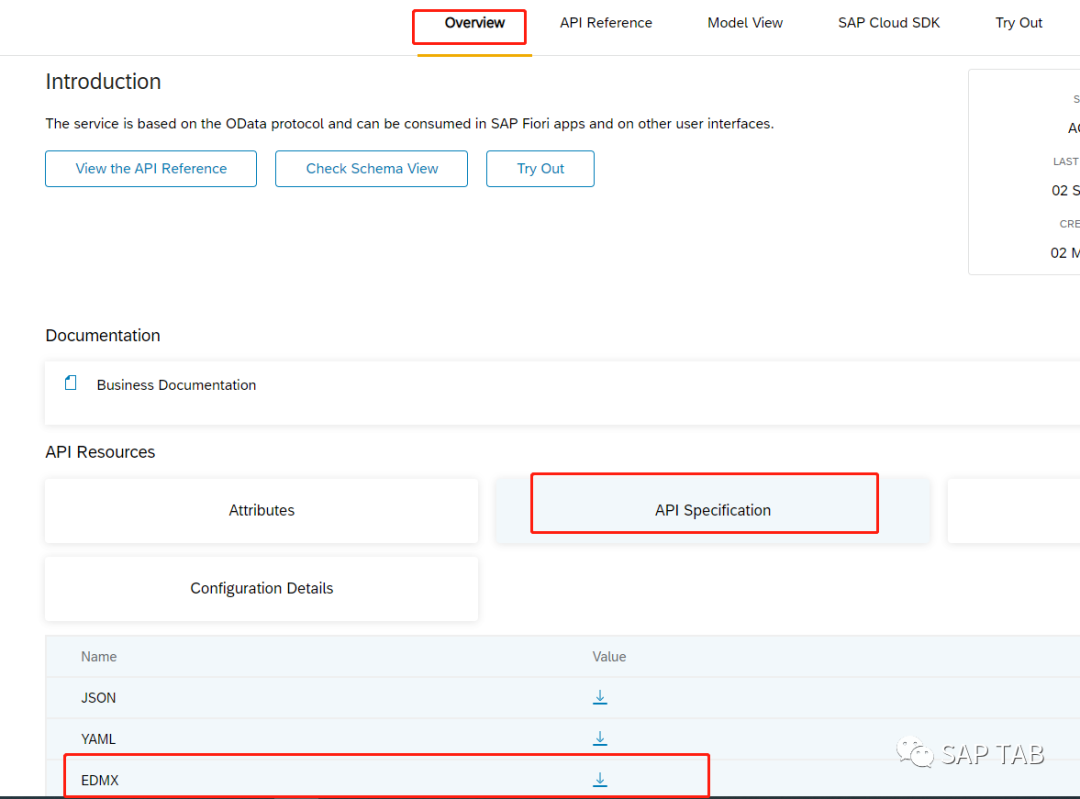
Task: Click View the API Reference button
Action: tap(151, 169)
